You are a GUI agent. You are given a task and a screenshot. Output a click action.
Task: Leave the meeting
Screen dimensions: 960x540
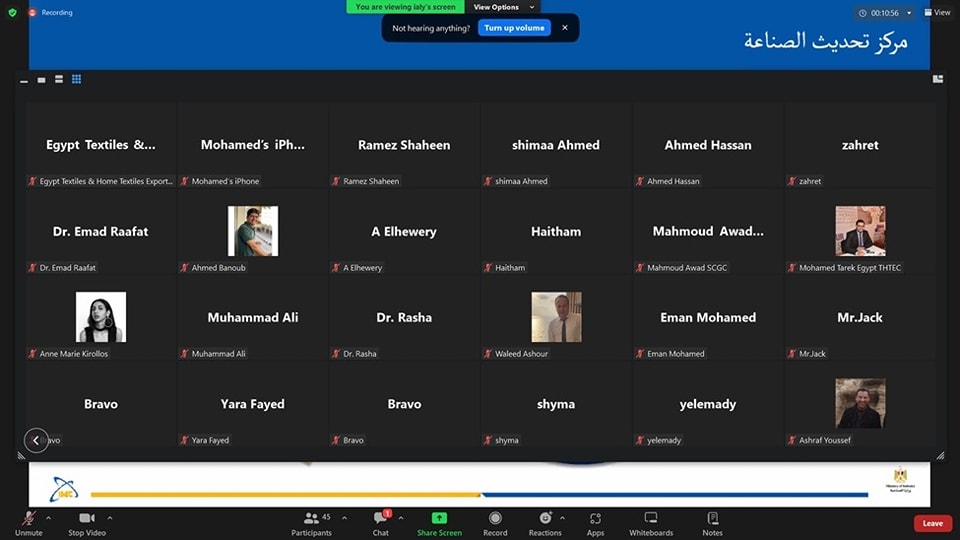(932, 523)
